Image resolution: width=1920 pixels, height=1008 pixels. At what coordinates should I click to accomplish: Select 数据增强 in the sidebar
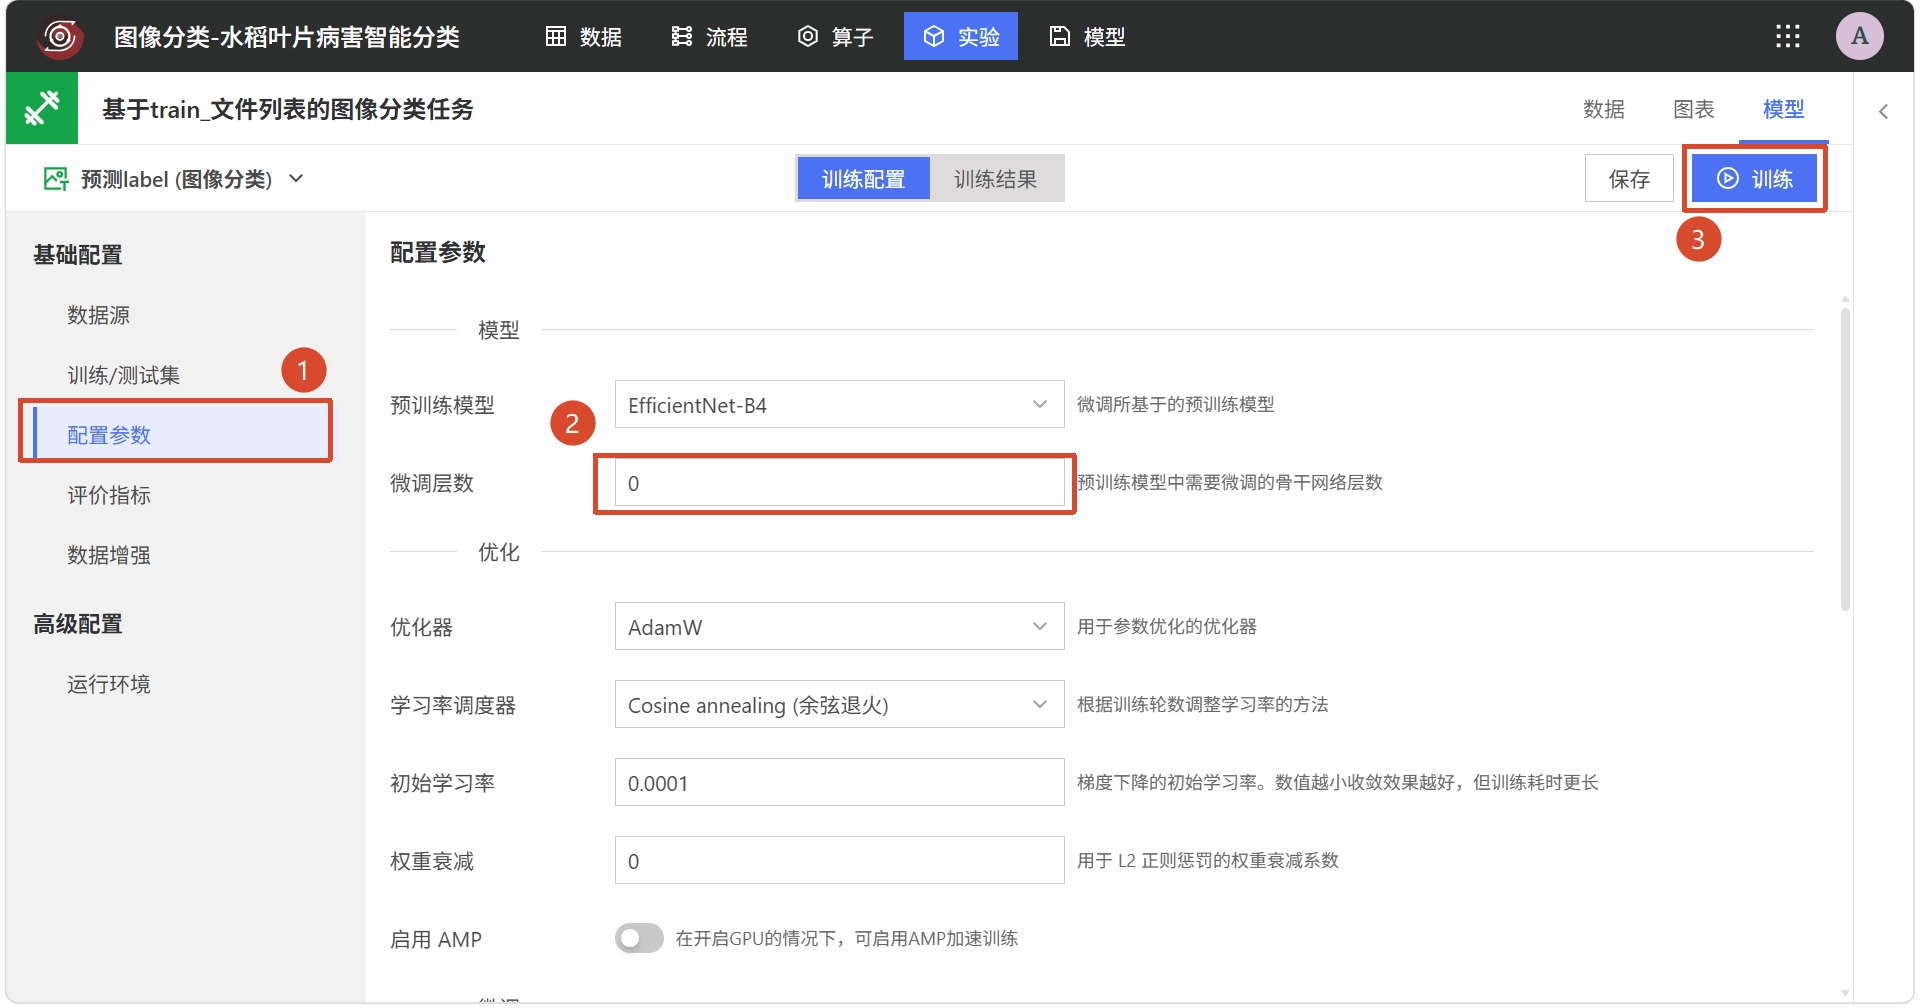point(108,555)
